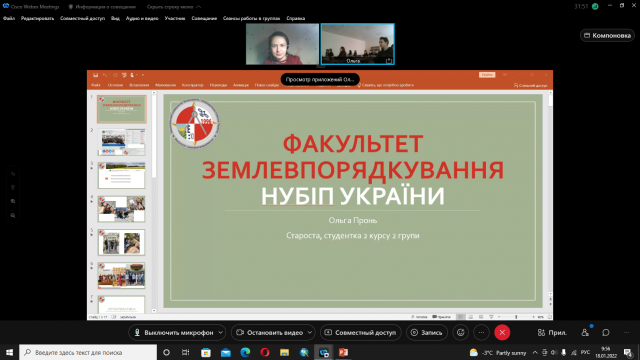Select slide 5 thumbnail in PowerPoint
The image size is (640, 360).
[x=121, y=242]
